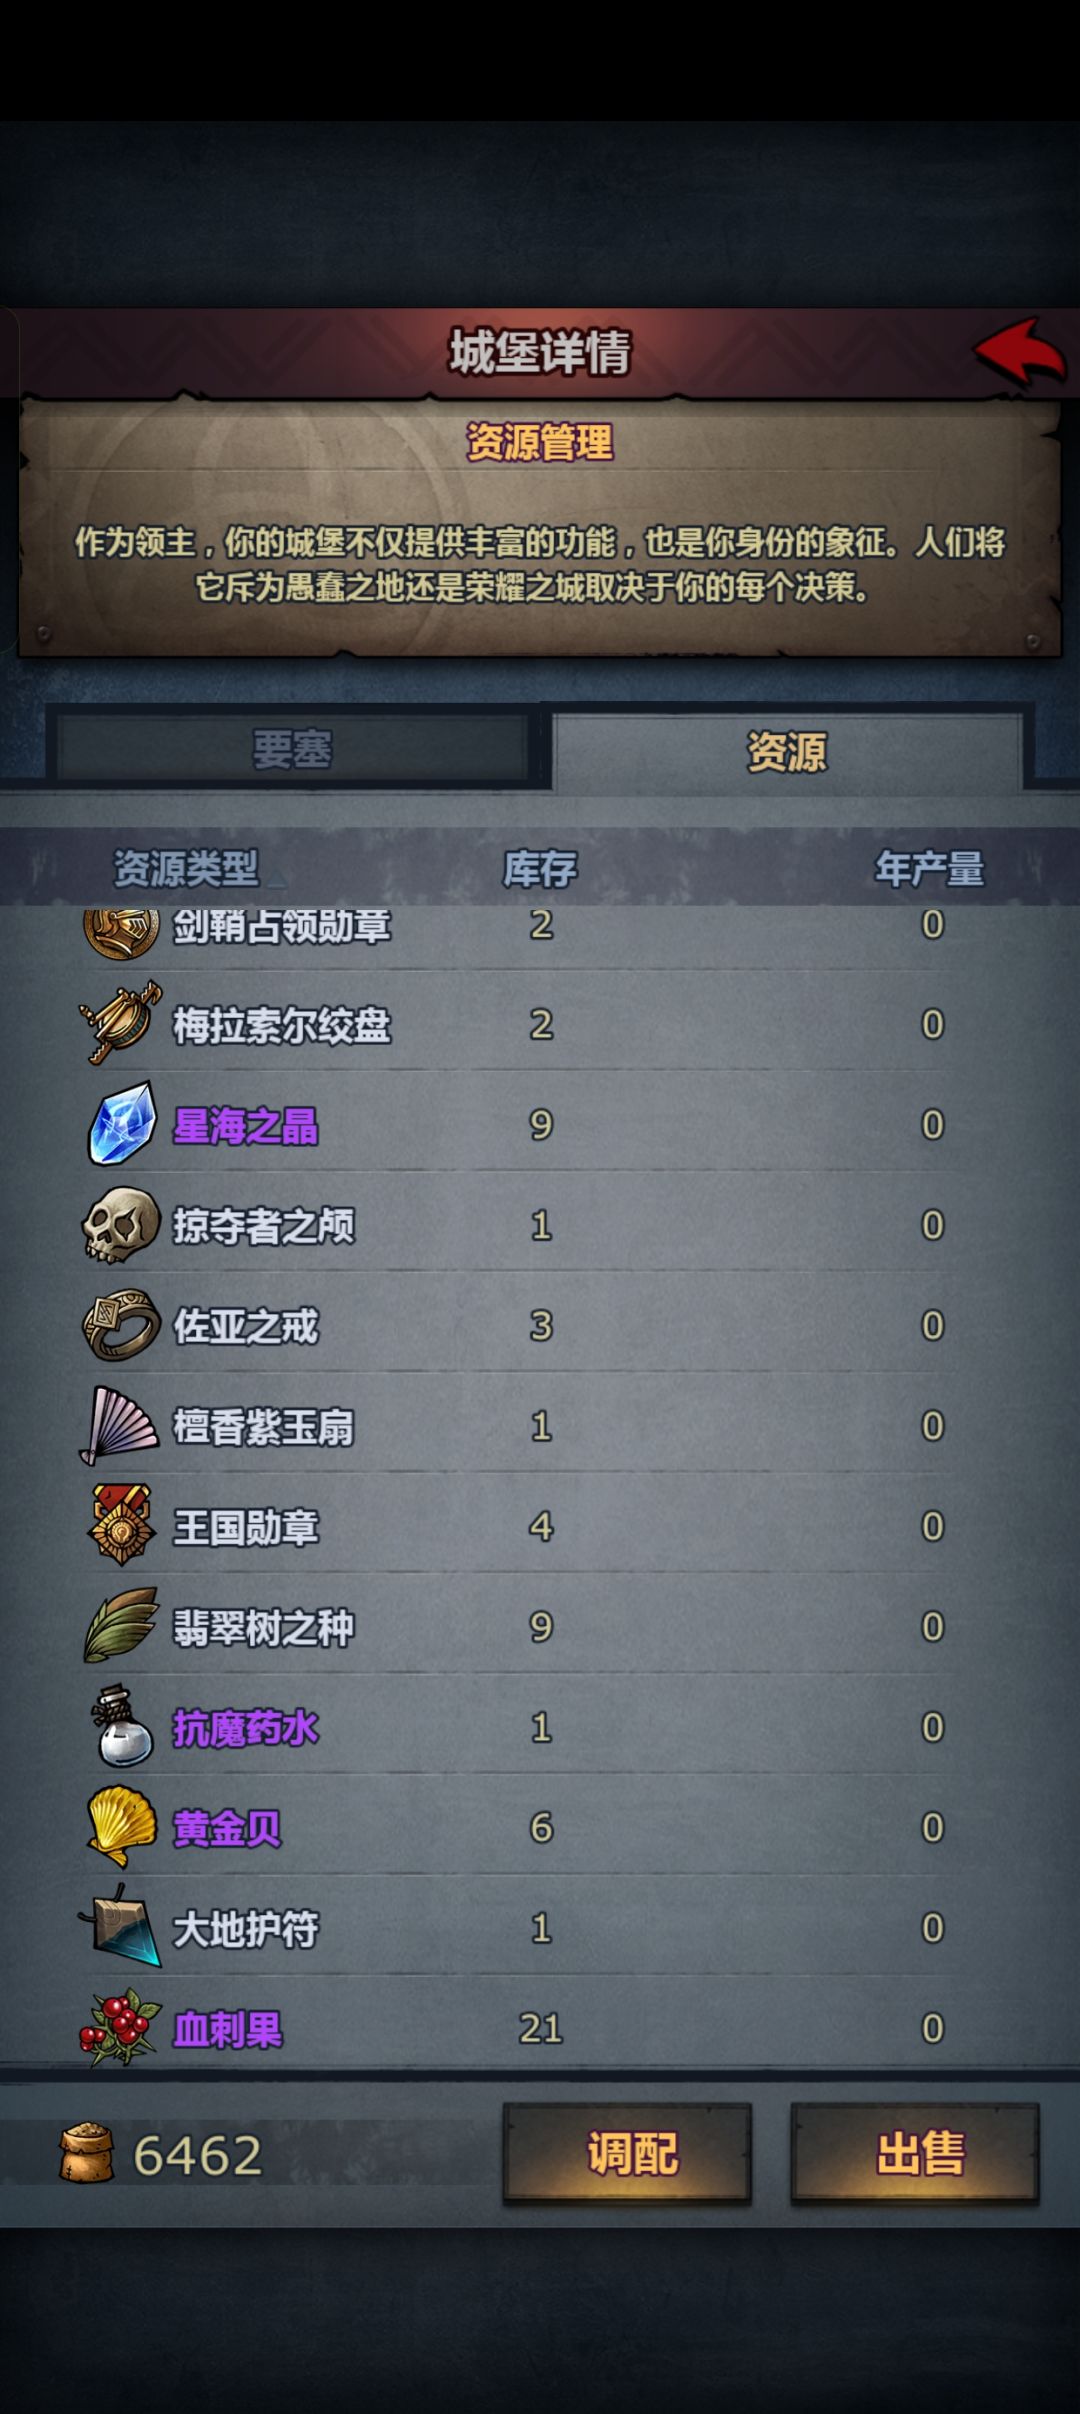Tap the 血刺果 red berries icon
Viewport: 1080px width, 2414px height.
[x=120, y=2027]
